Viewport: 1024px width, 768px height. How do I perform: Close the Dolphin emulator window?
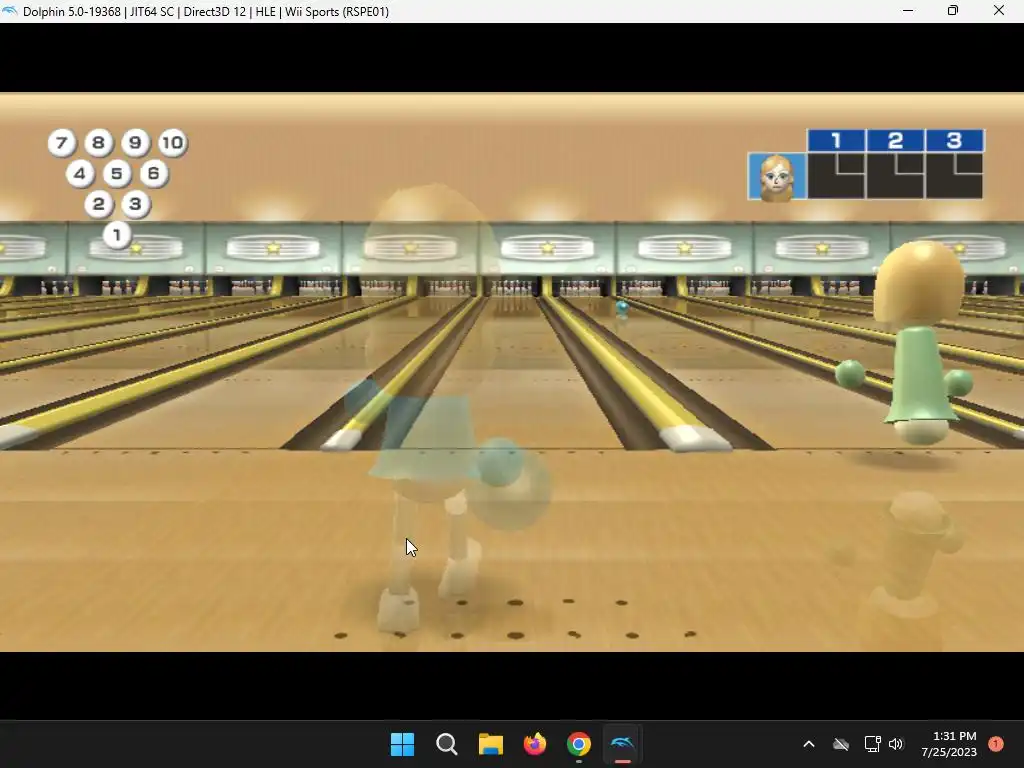pos(999,11)
